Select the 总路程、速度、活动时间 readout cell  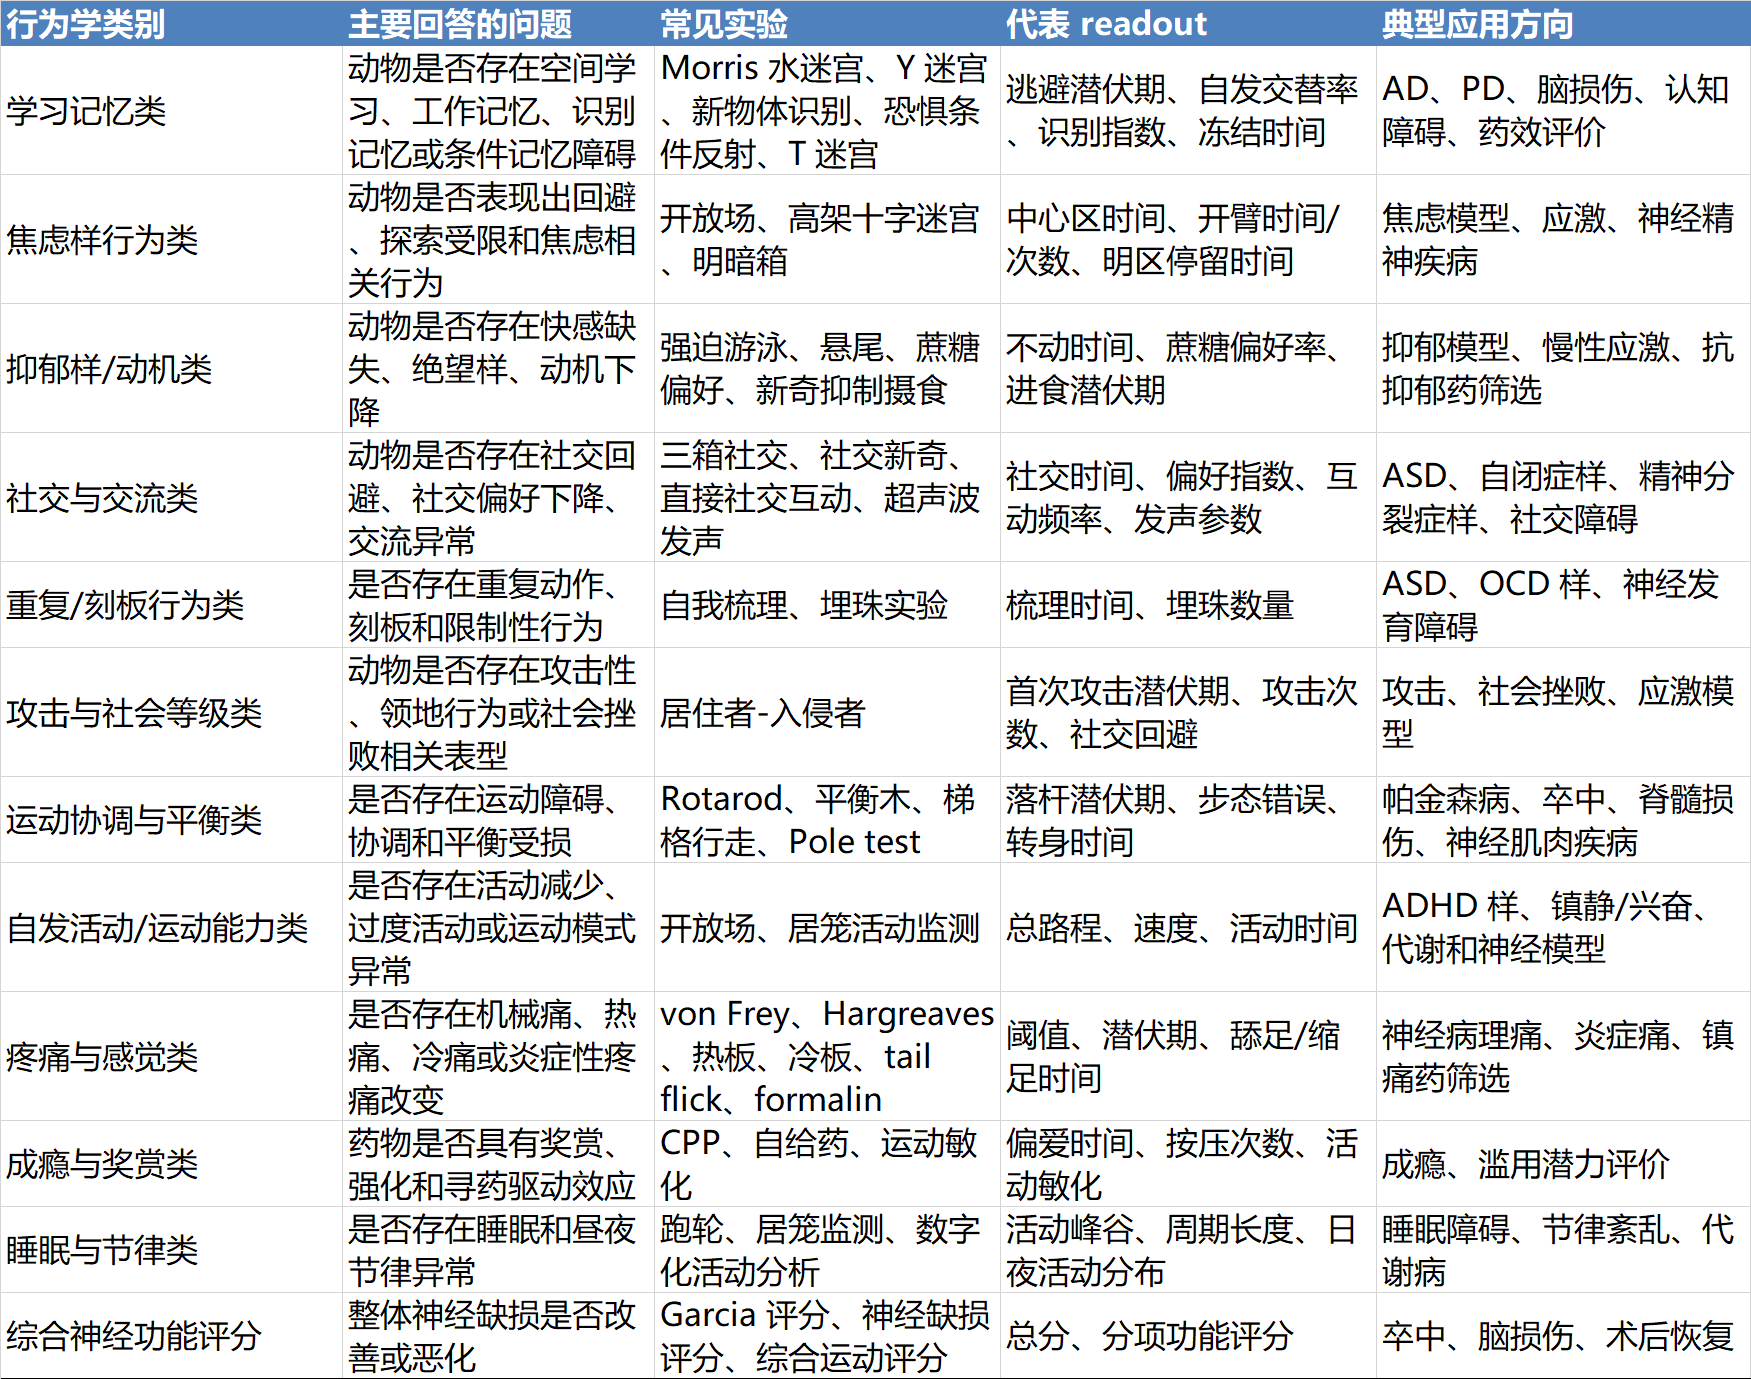point(1181,928)
